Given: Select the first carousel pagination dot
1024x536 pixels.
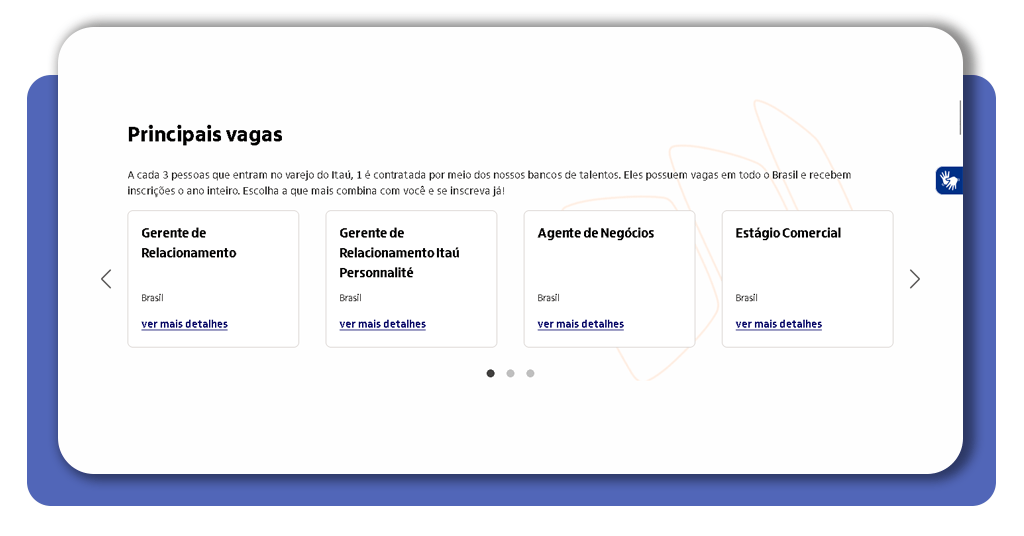Looking at the screenshot, I should click(490, 373).
